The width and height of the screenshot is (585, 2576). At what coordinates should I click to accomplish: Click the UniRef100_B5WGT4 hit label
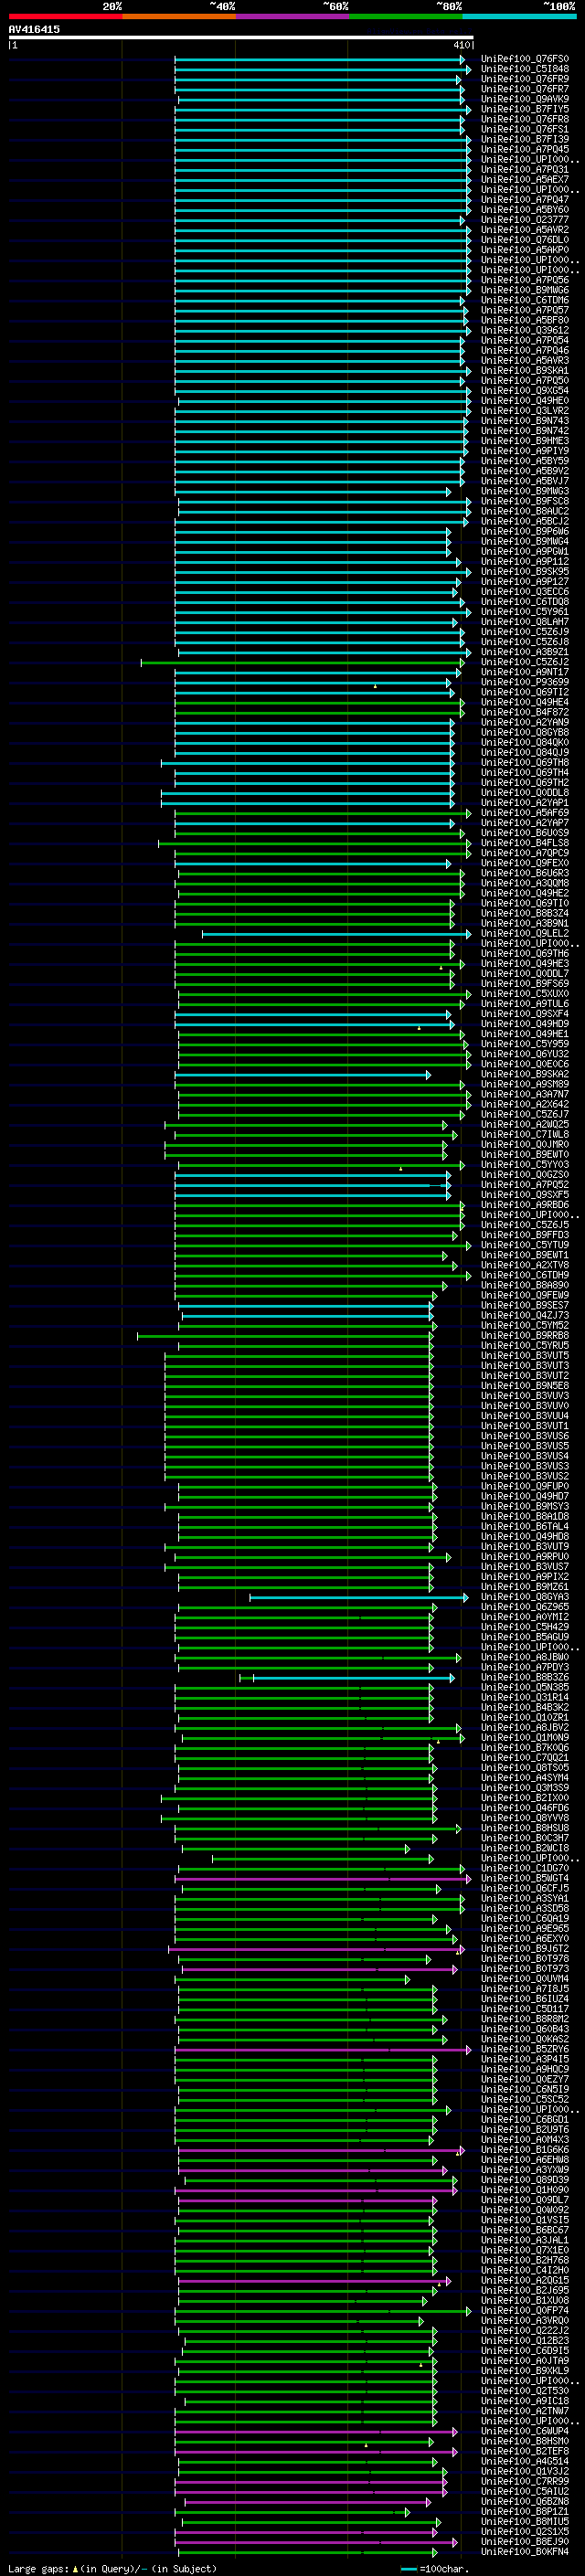pos(525,1878)
